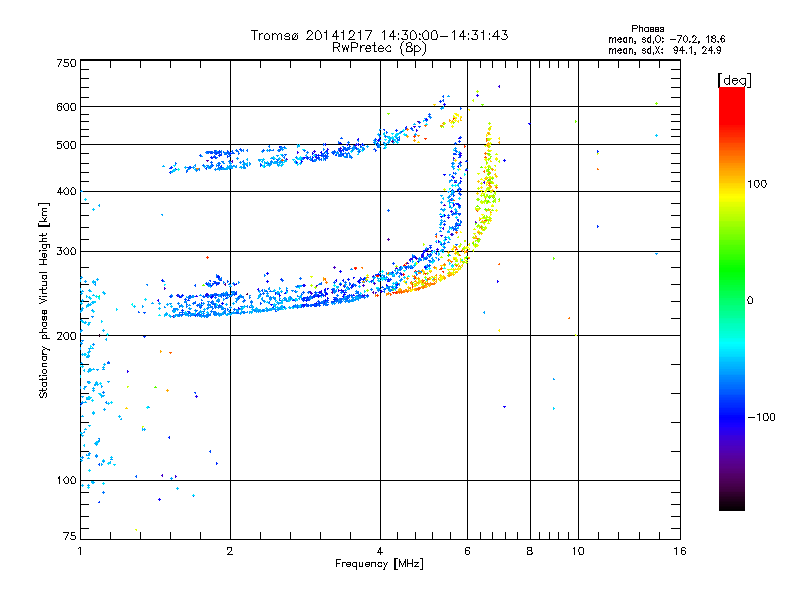
Task: Click y-axis tick label "750"
Action: click(x=66, y=63)
